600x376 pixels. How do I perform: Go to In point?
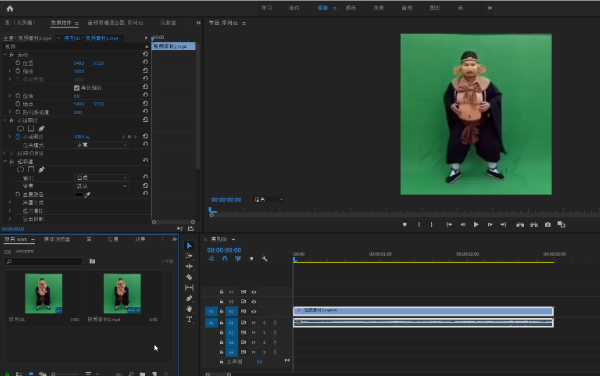click(x=449, y=225)
